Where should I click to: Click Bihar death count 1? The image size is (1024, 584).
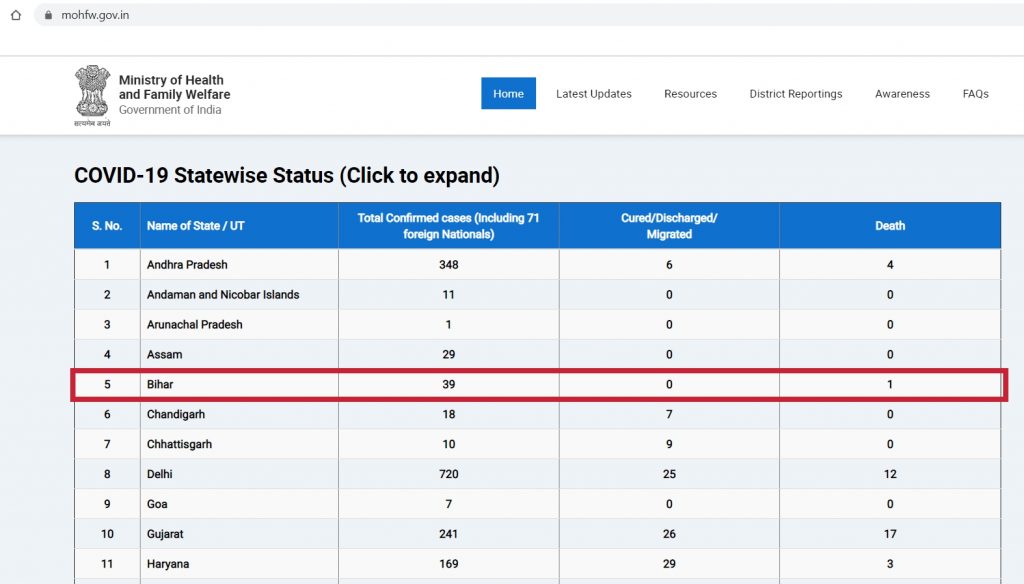890,385
